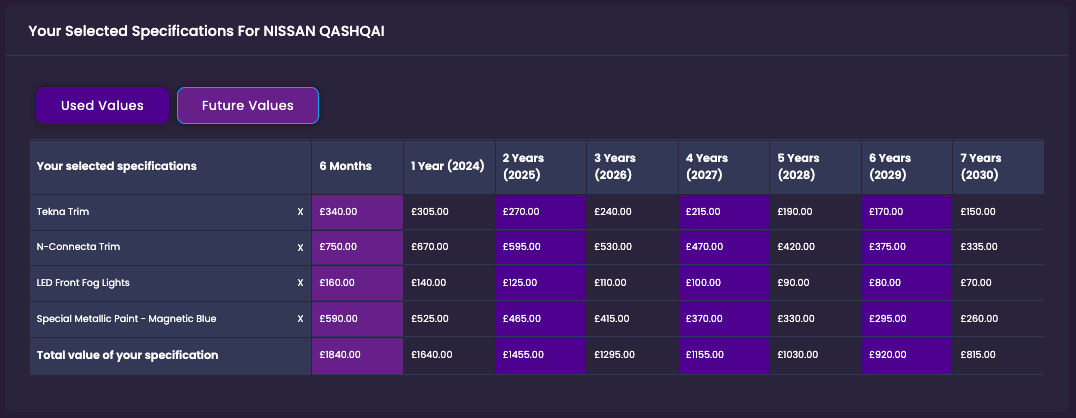Click Total value of your specification label
This screenshot has width=1076, height=418.
tap(127, 355)
